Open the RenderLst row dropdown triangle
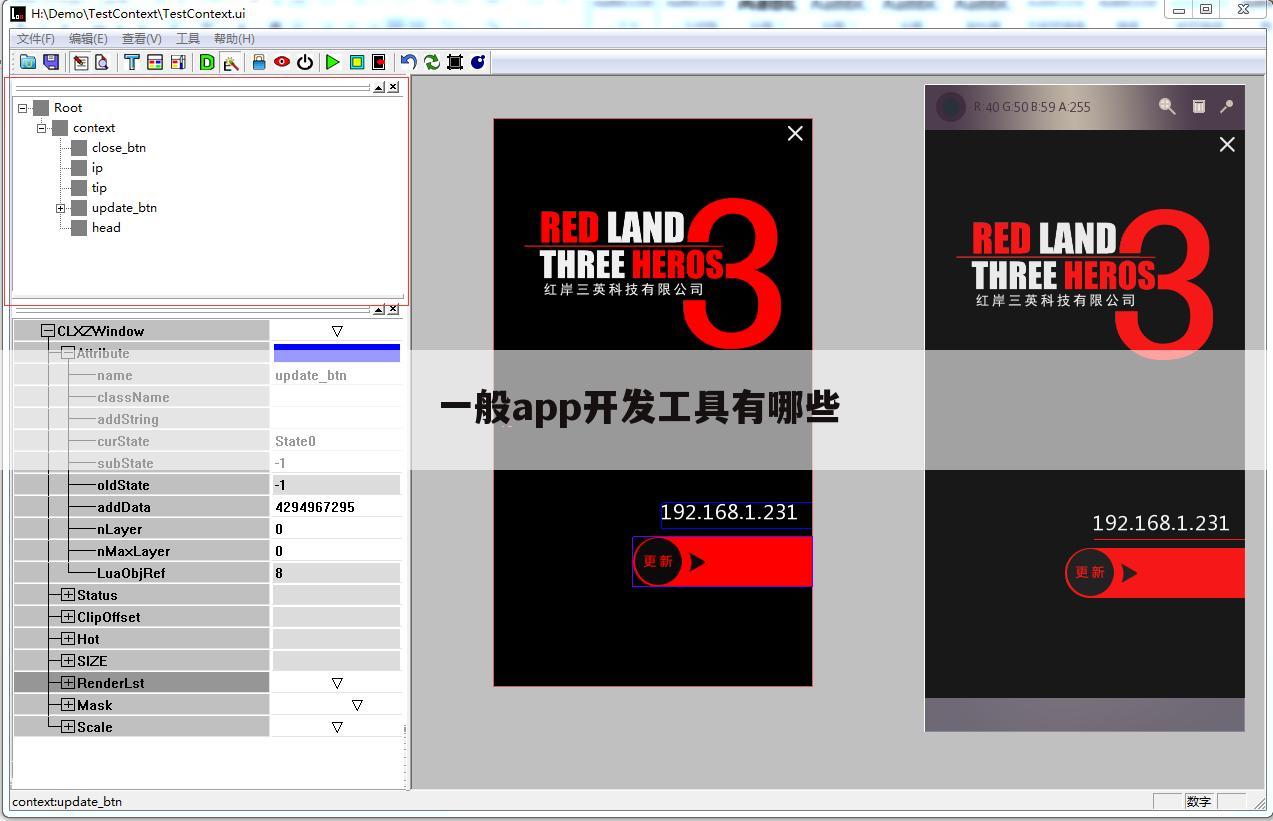 click(x=337, y=683)
